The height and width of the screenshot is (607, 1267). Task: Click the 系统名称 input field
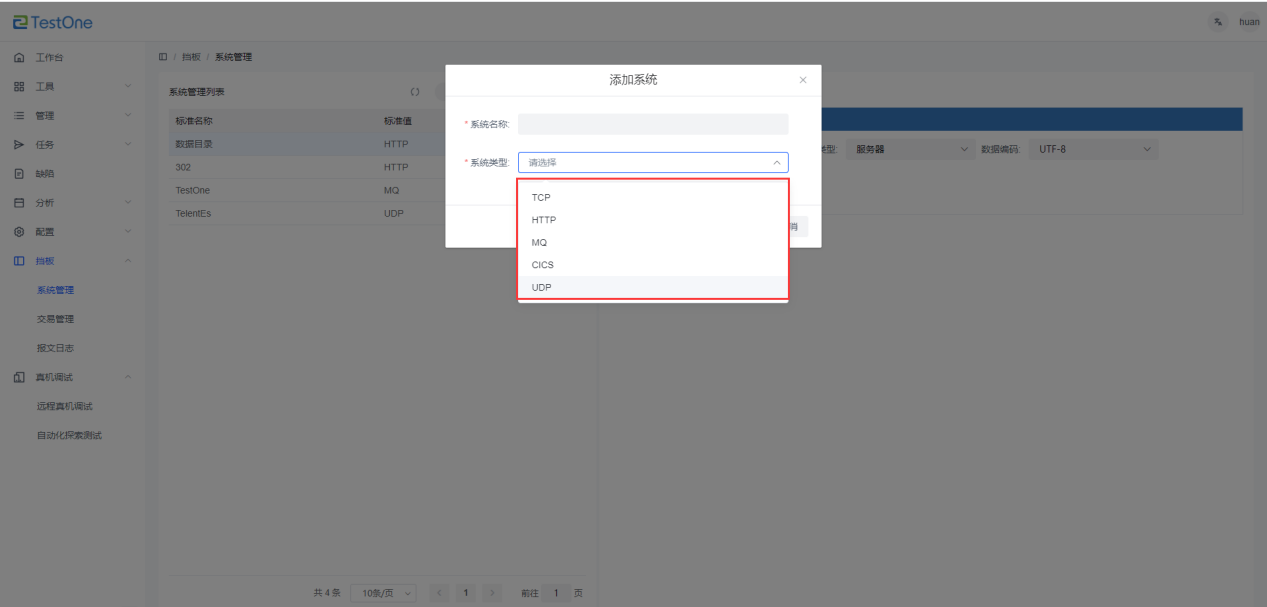coord(652,124)
